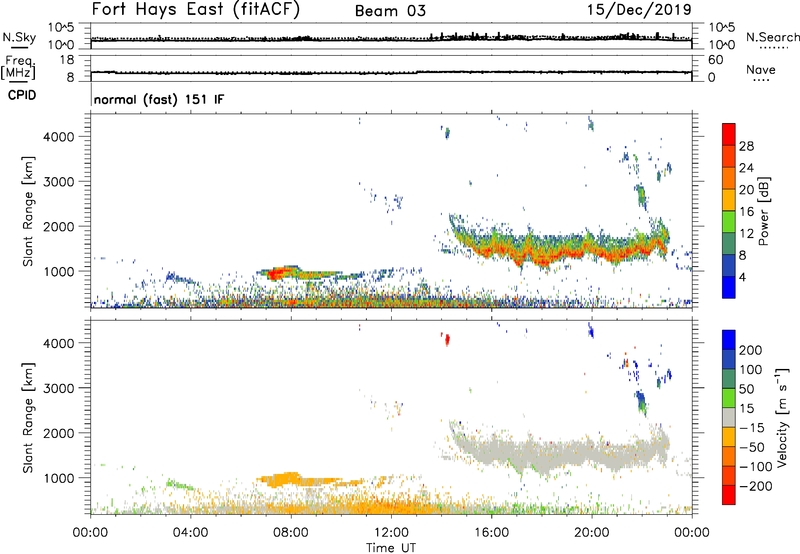Click the red high-power patch near 07:30
The image size is (800, 554).
coord(276,273)
